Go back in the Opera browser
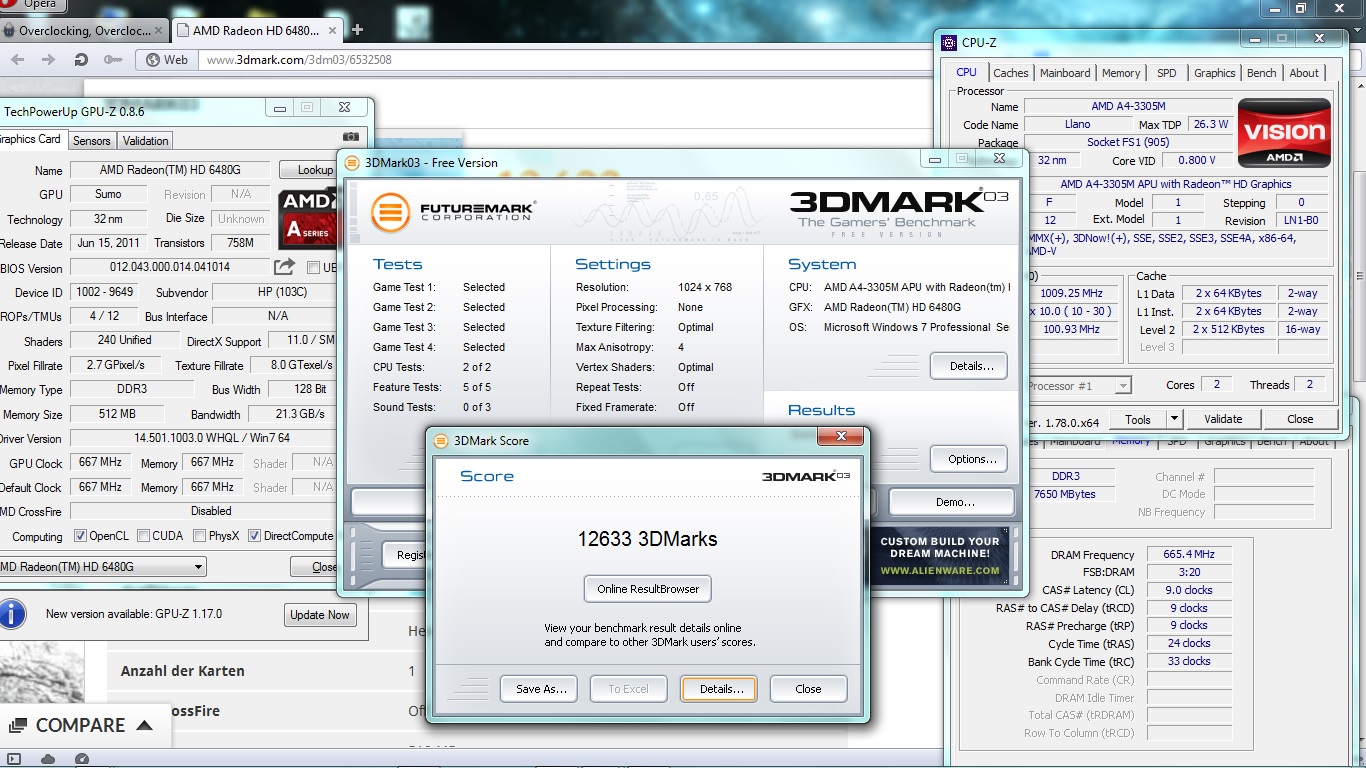This screenshot has width=1366, height=768. coord(17,60)
